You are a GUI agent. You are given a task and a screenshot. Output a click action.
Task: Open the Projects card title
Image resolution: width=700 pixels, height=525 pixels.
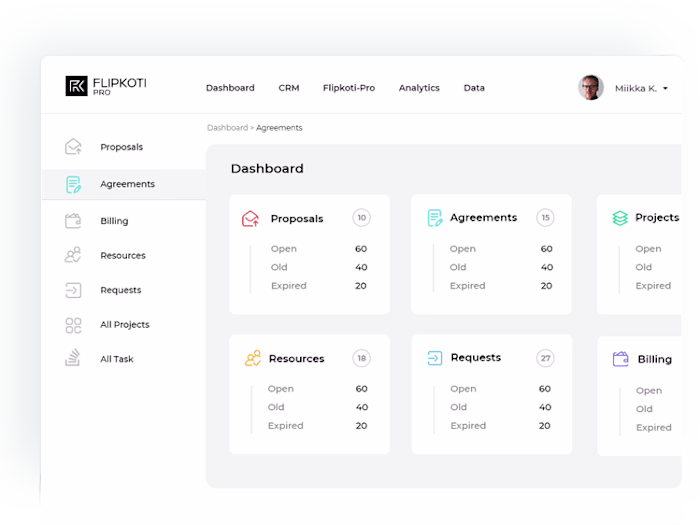click(x=657, y=217)
